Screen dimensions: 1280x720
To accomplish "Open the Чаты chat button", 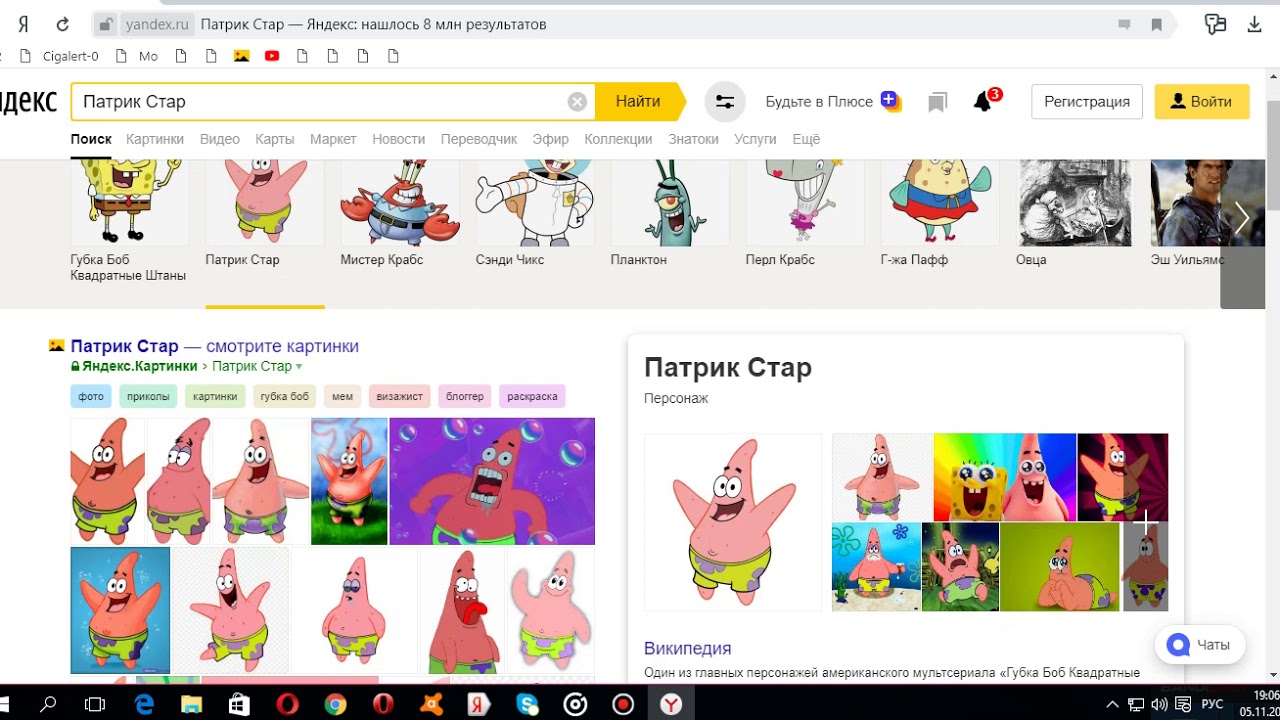I will 1200,645.
